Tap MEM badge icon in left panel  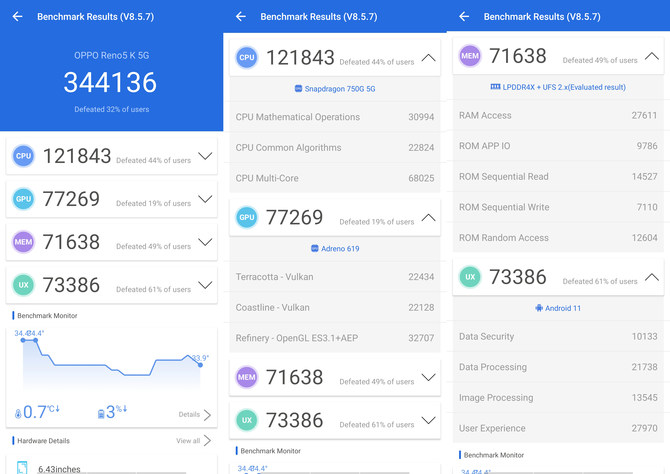tap(24, 242)
